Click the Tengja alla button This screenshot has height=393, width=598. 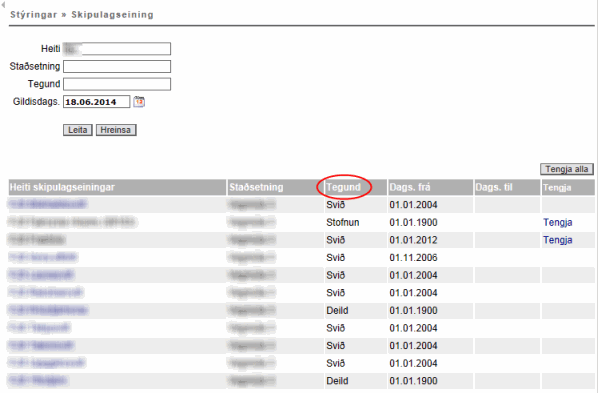coord(567,169)
